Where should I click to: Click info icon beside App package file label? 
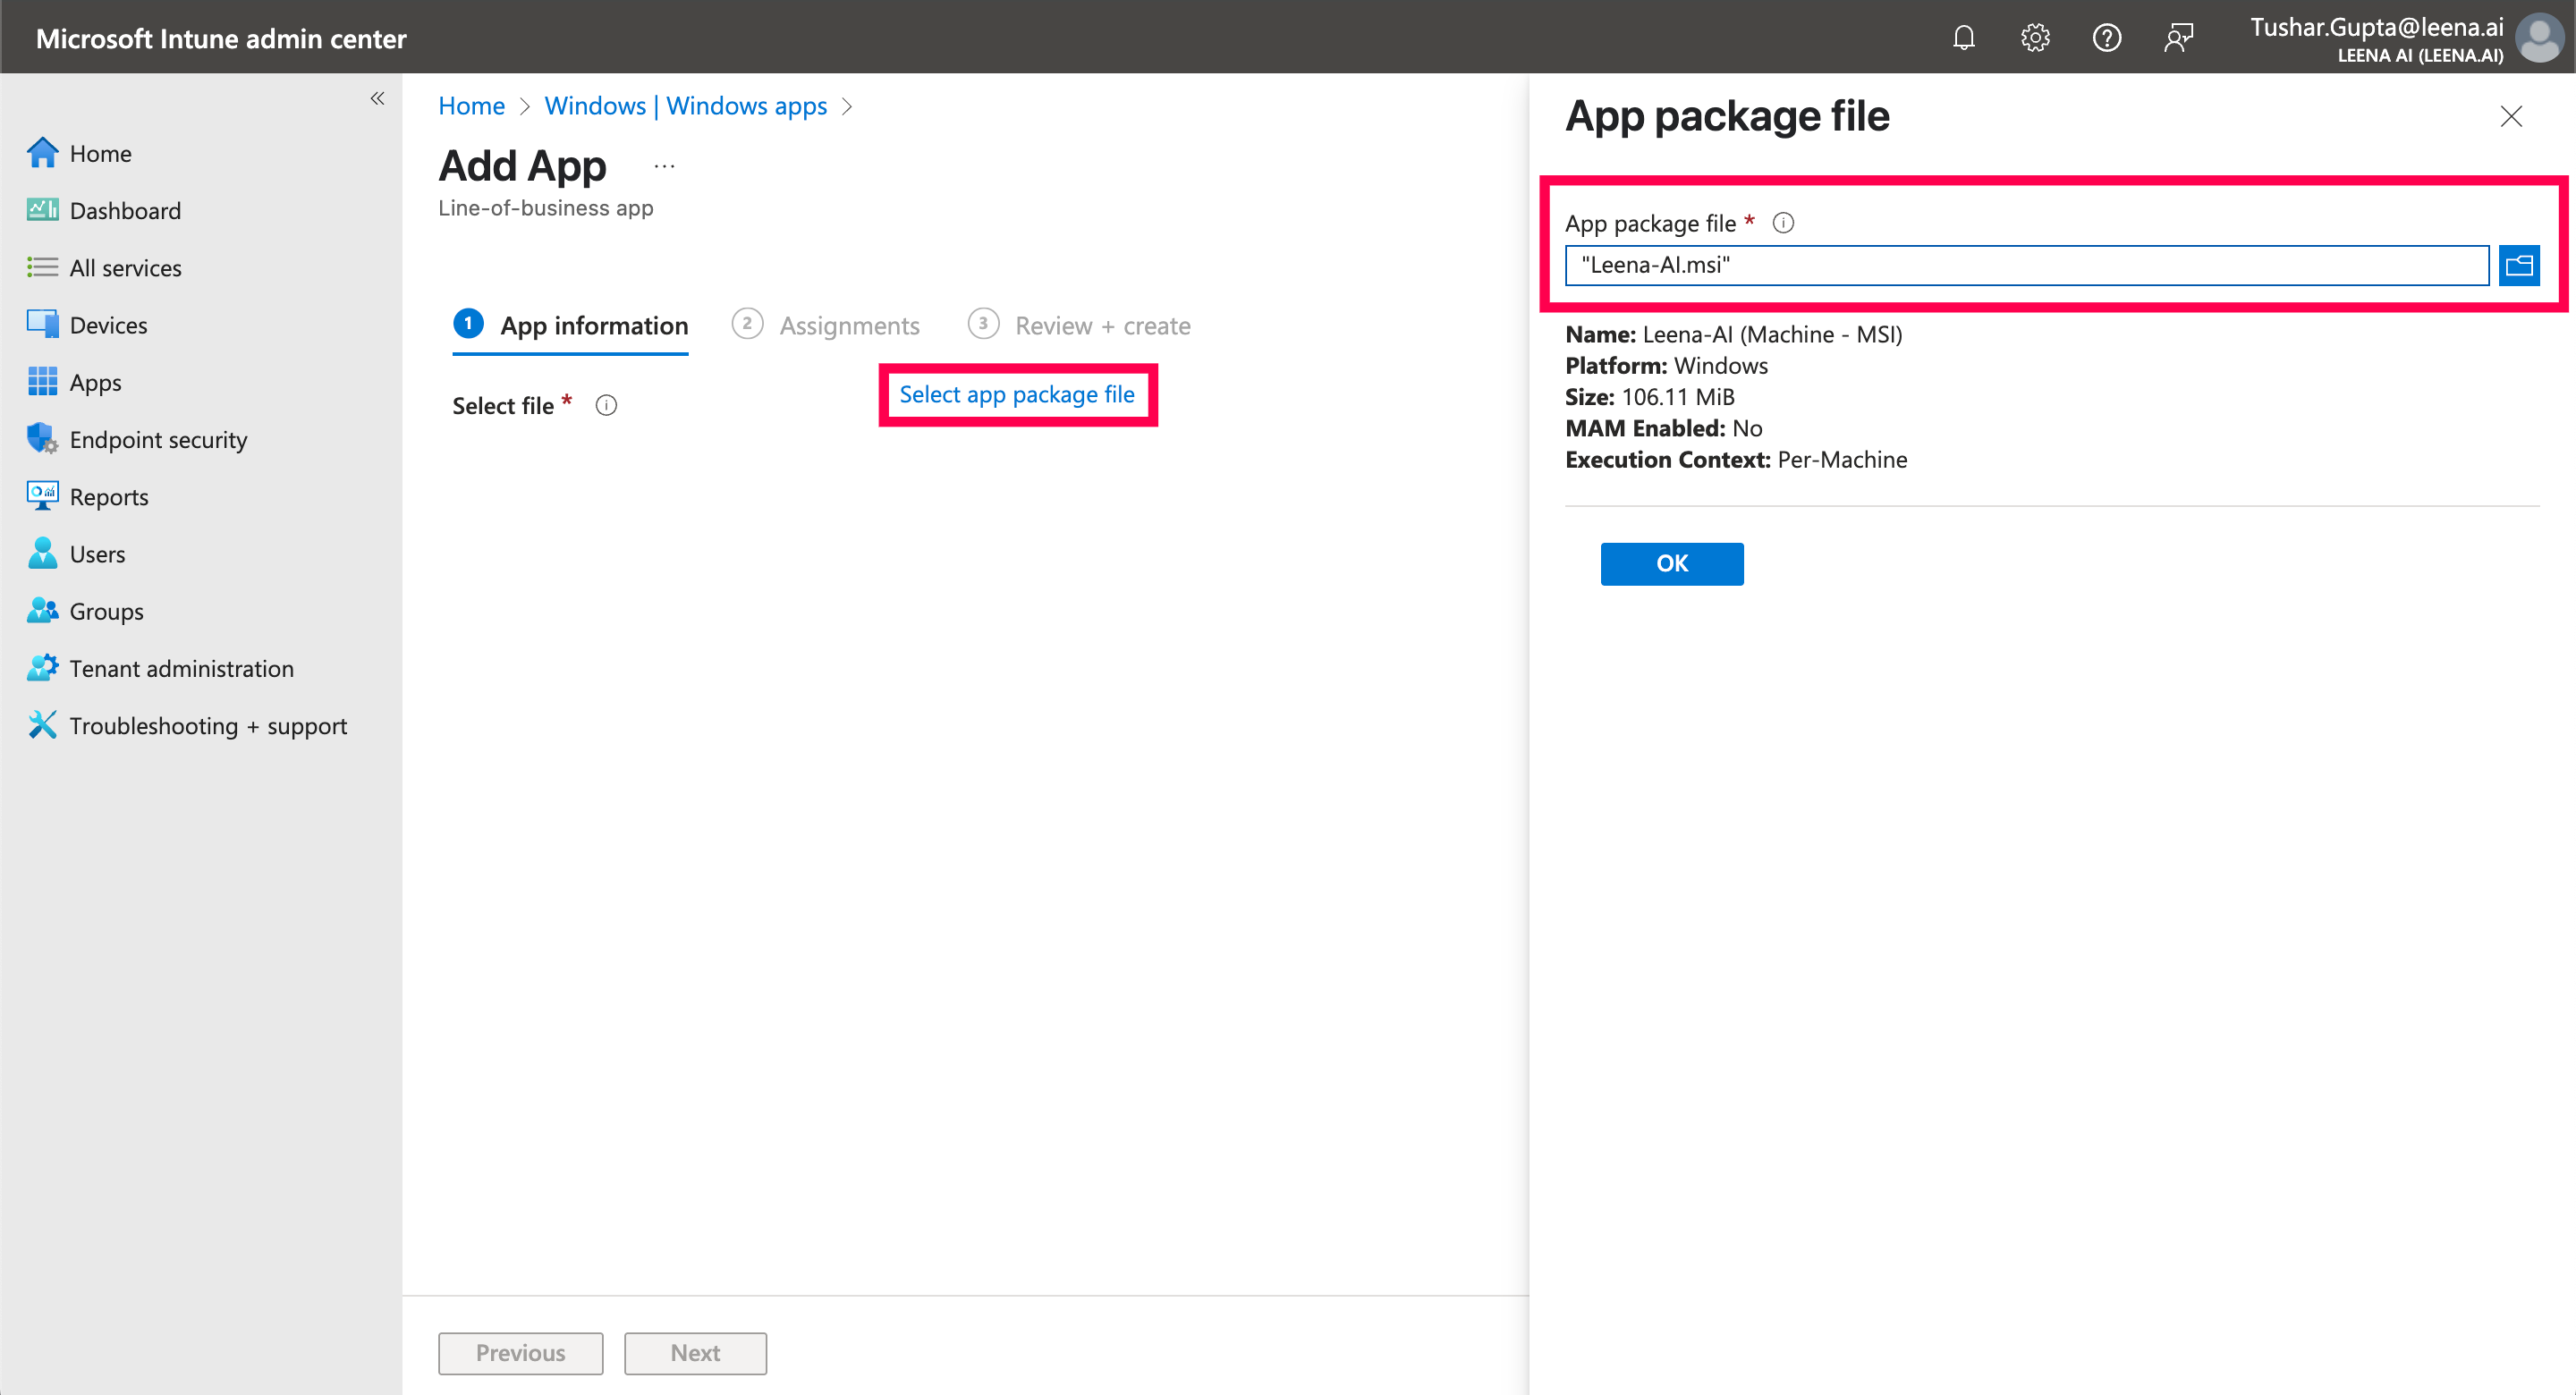[x=1783, y=223]
